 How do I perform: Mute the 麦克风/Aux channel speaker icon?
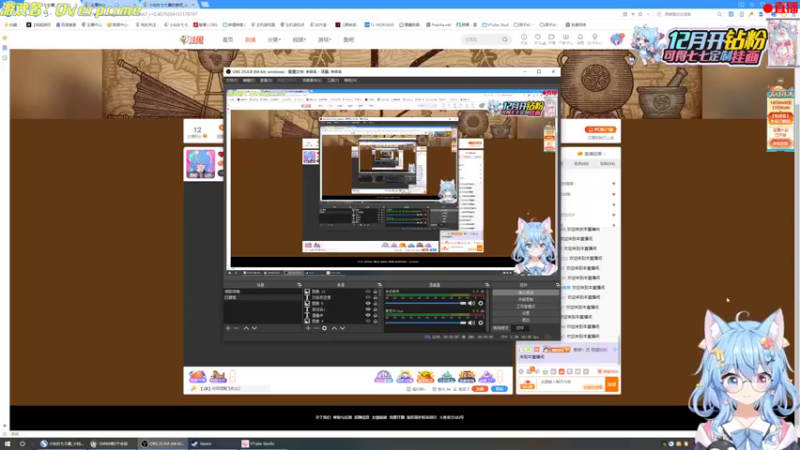pos(471,322)
